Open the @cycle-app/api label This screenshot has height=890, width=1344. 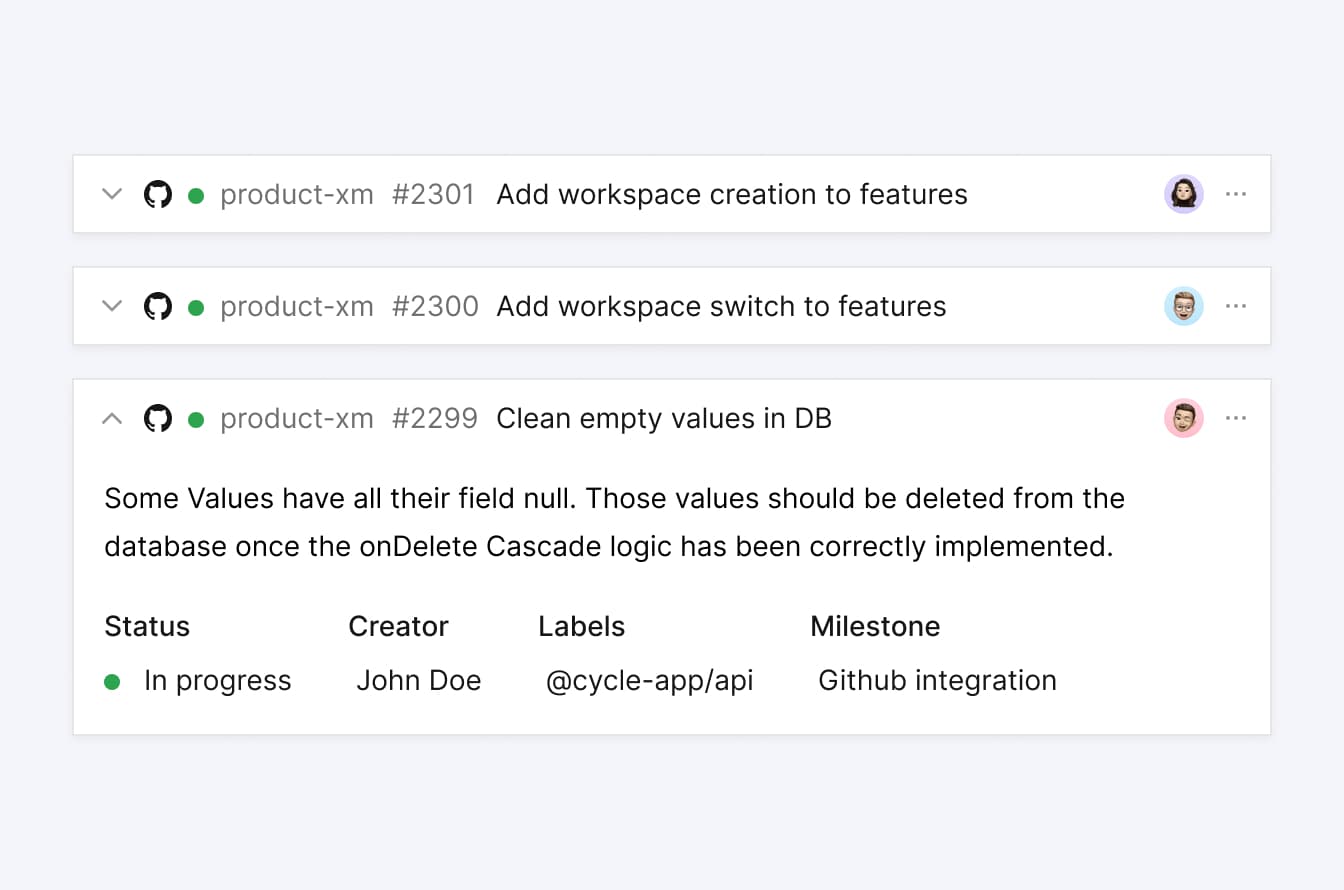pos(649,681)
